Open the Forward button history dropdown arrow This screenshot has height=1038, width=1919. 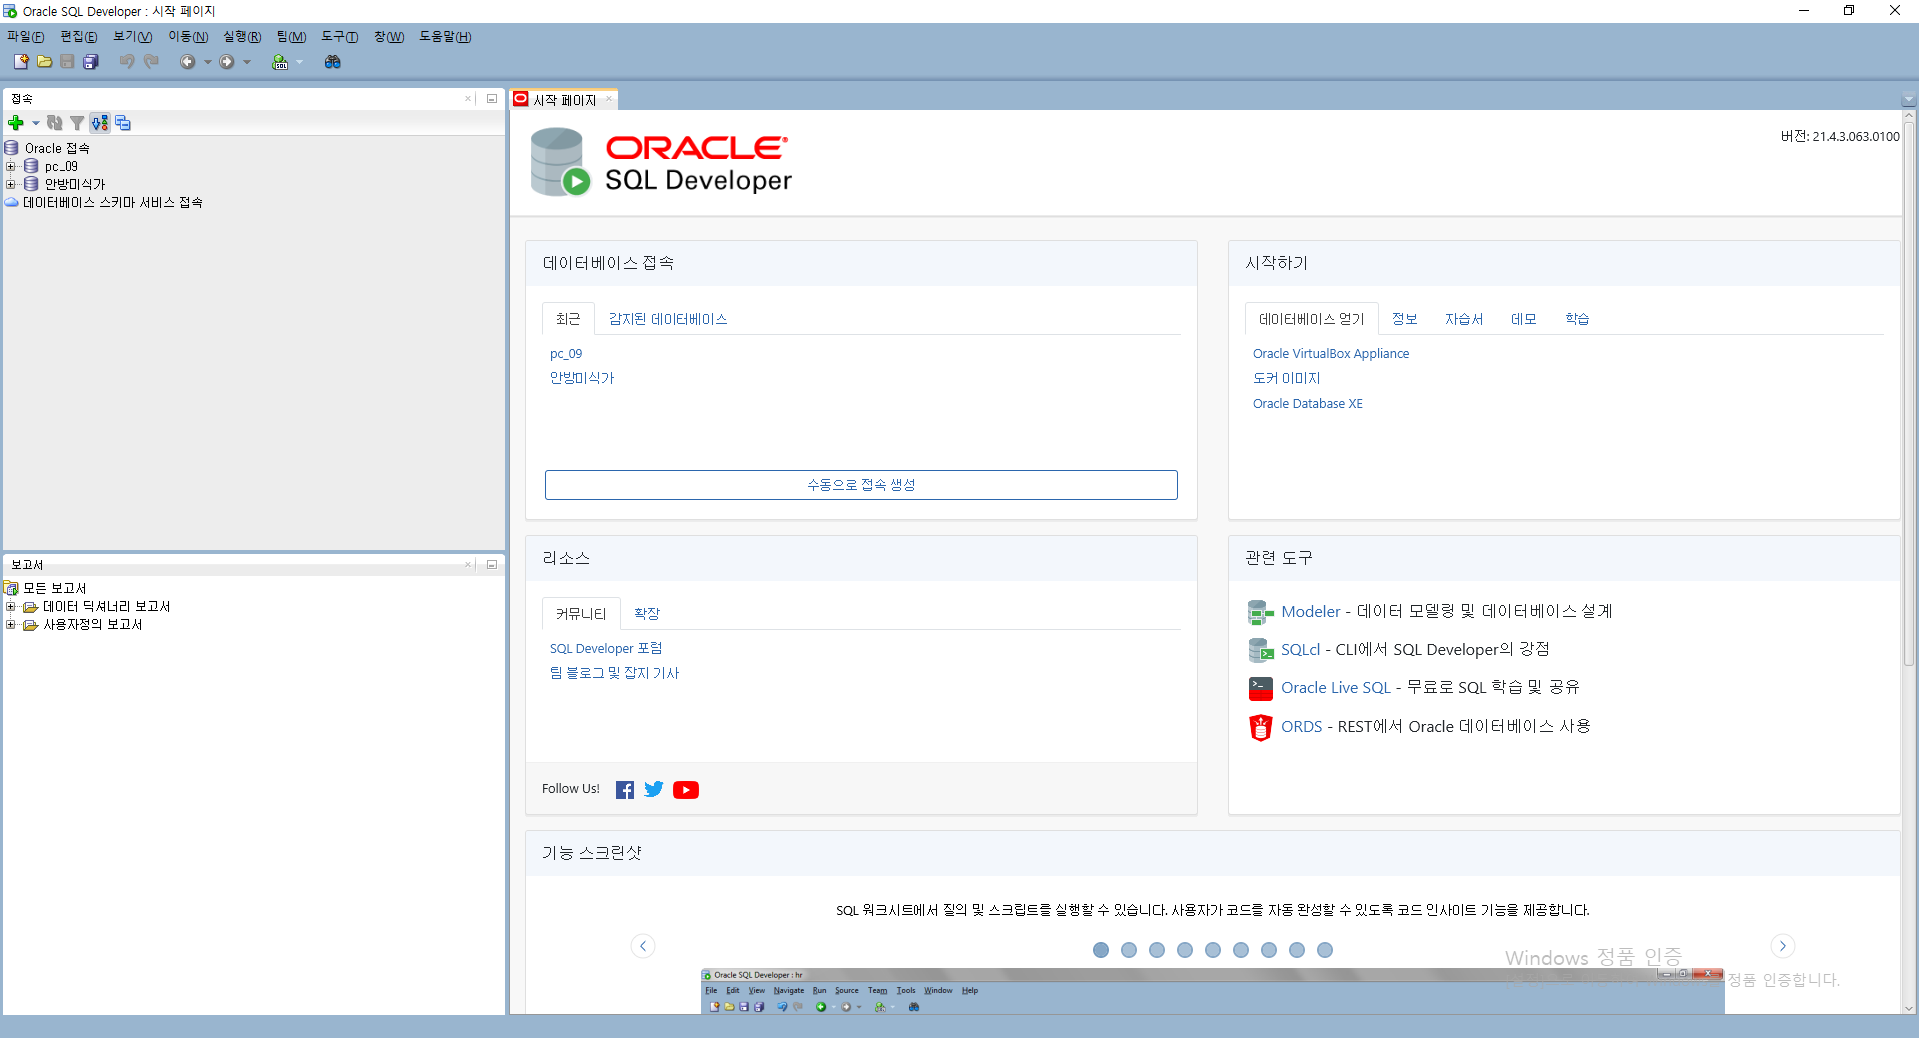[247, 62]
